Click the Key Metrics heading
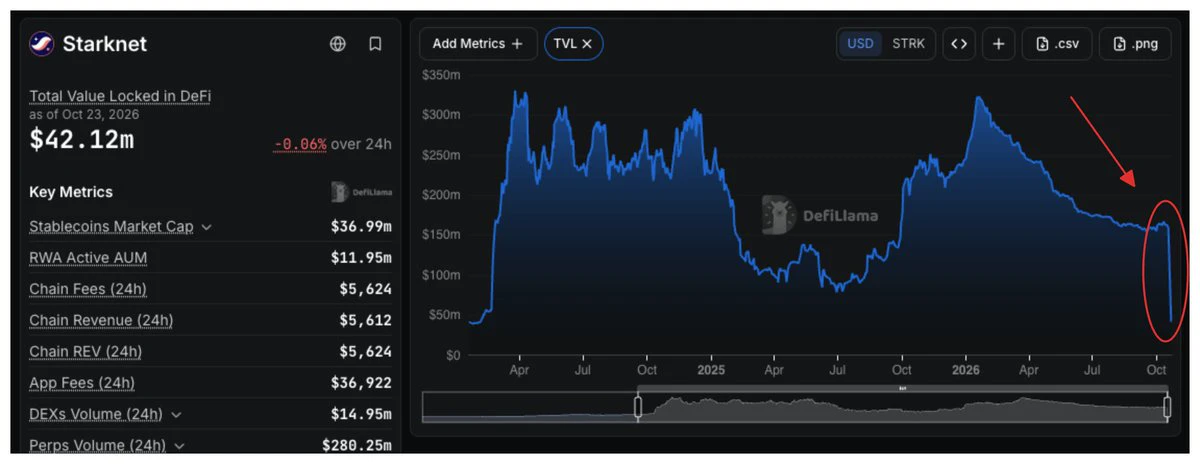Image resolution: width=1200 pixels, height=464 pixels. (x=71, y=192)
